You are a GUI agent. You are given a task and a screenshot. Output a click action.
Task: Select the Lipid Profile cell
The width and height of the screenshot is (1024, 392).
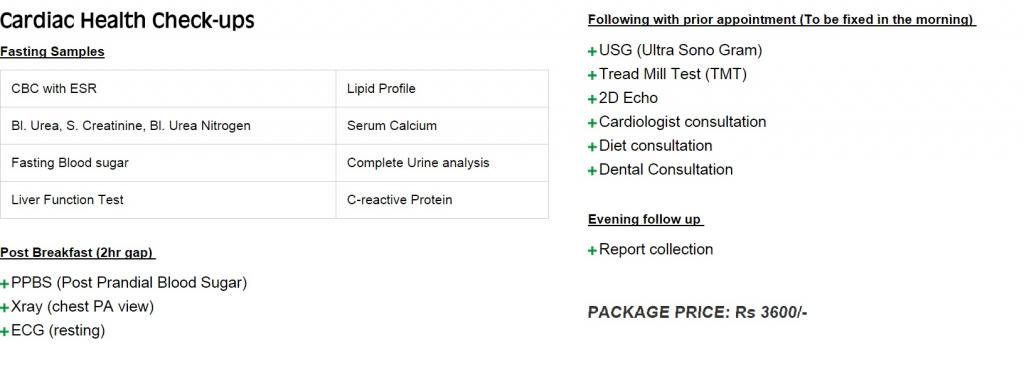click(x=442, y=89)
